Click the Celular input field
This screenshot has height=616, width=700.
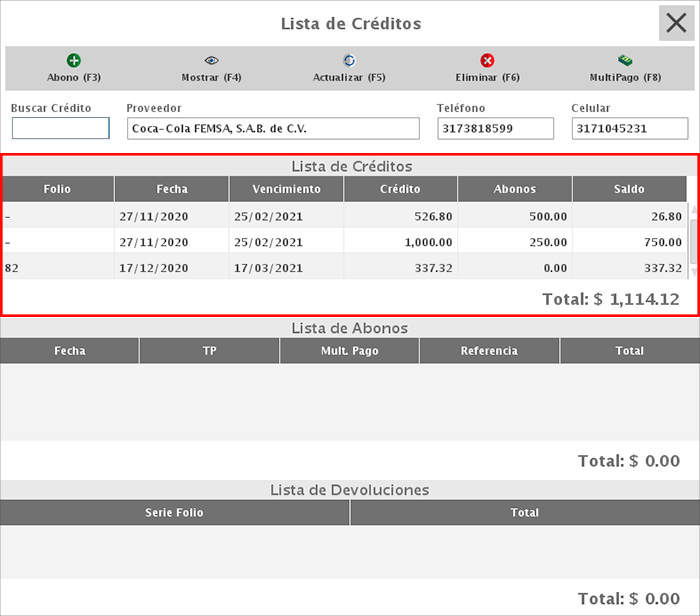tap(629, 129)
